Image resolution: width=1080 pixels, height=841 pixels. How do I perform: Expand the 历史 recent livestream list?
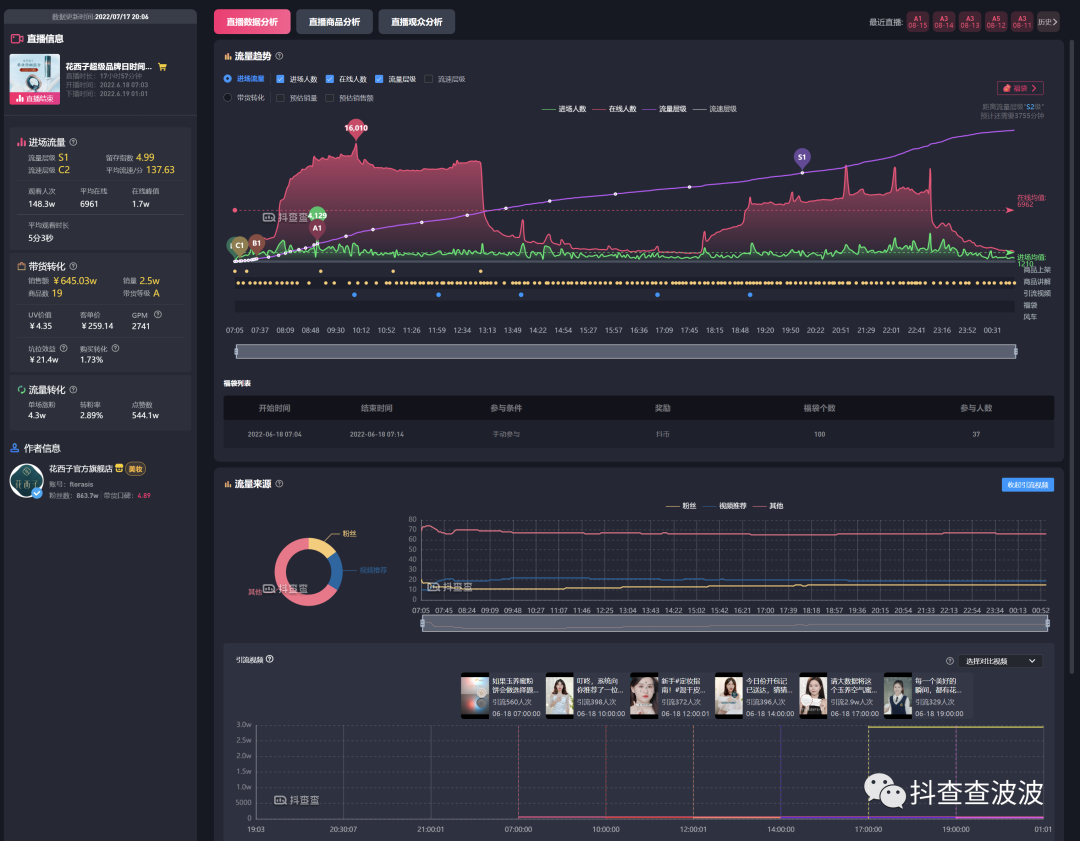click(x=1048, y=22)
